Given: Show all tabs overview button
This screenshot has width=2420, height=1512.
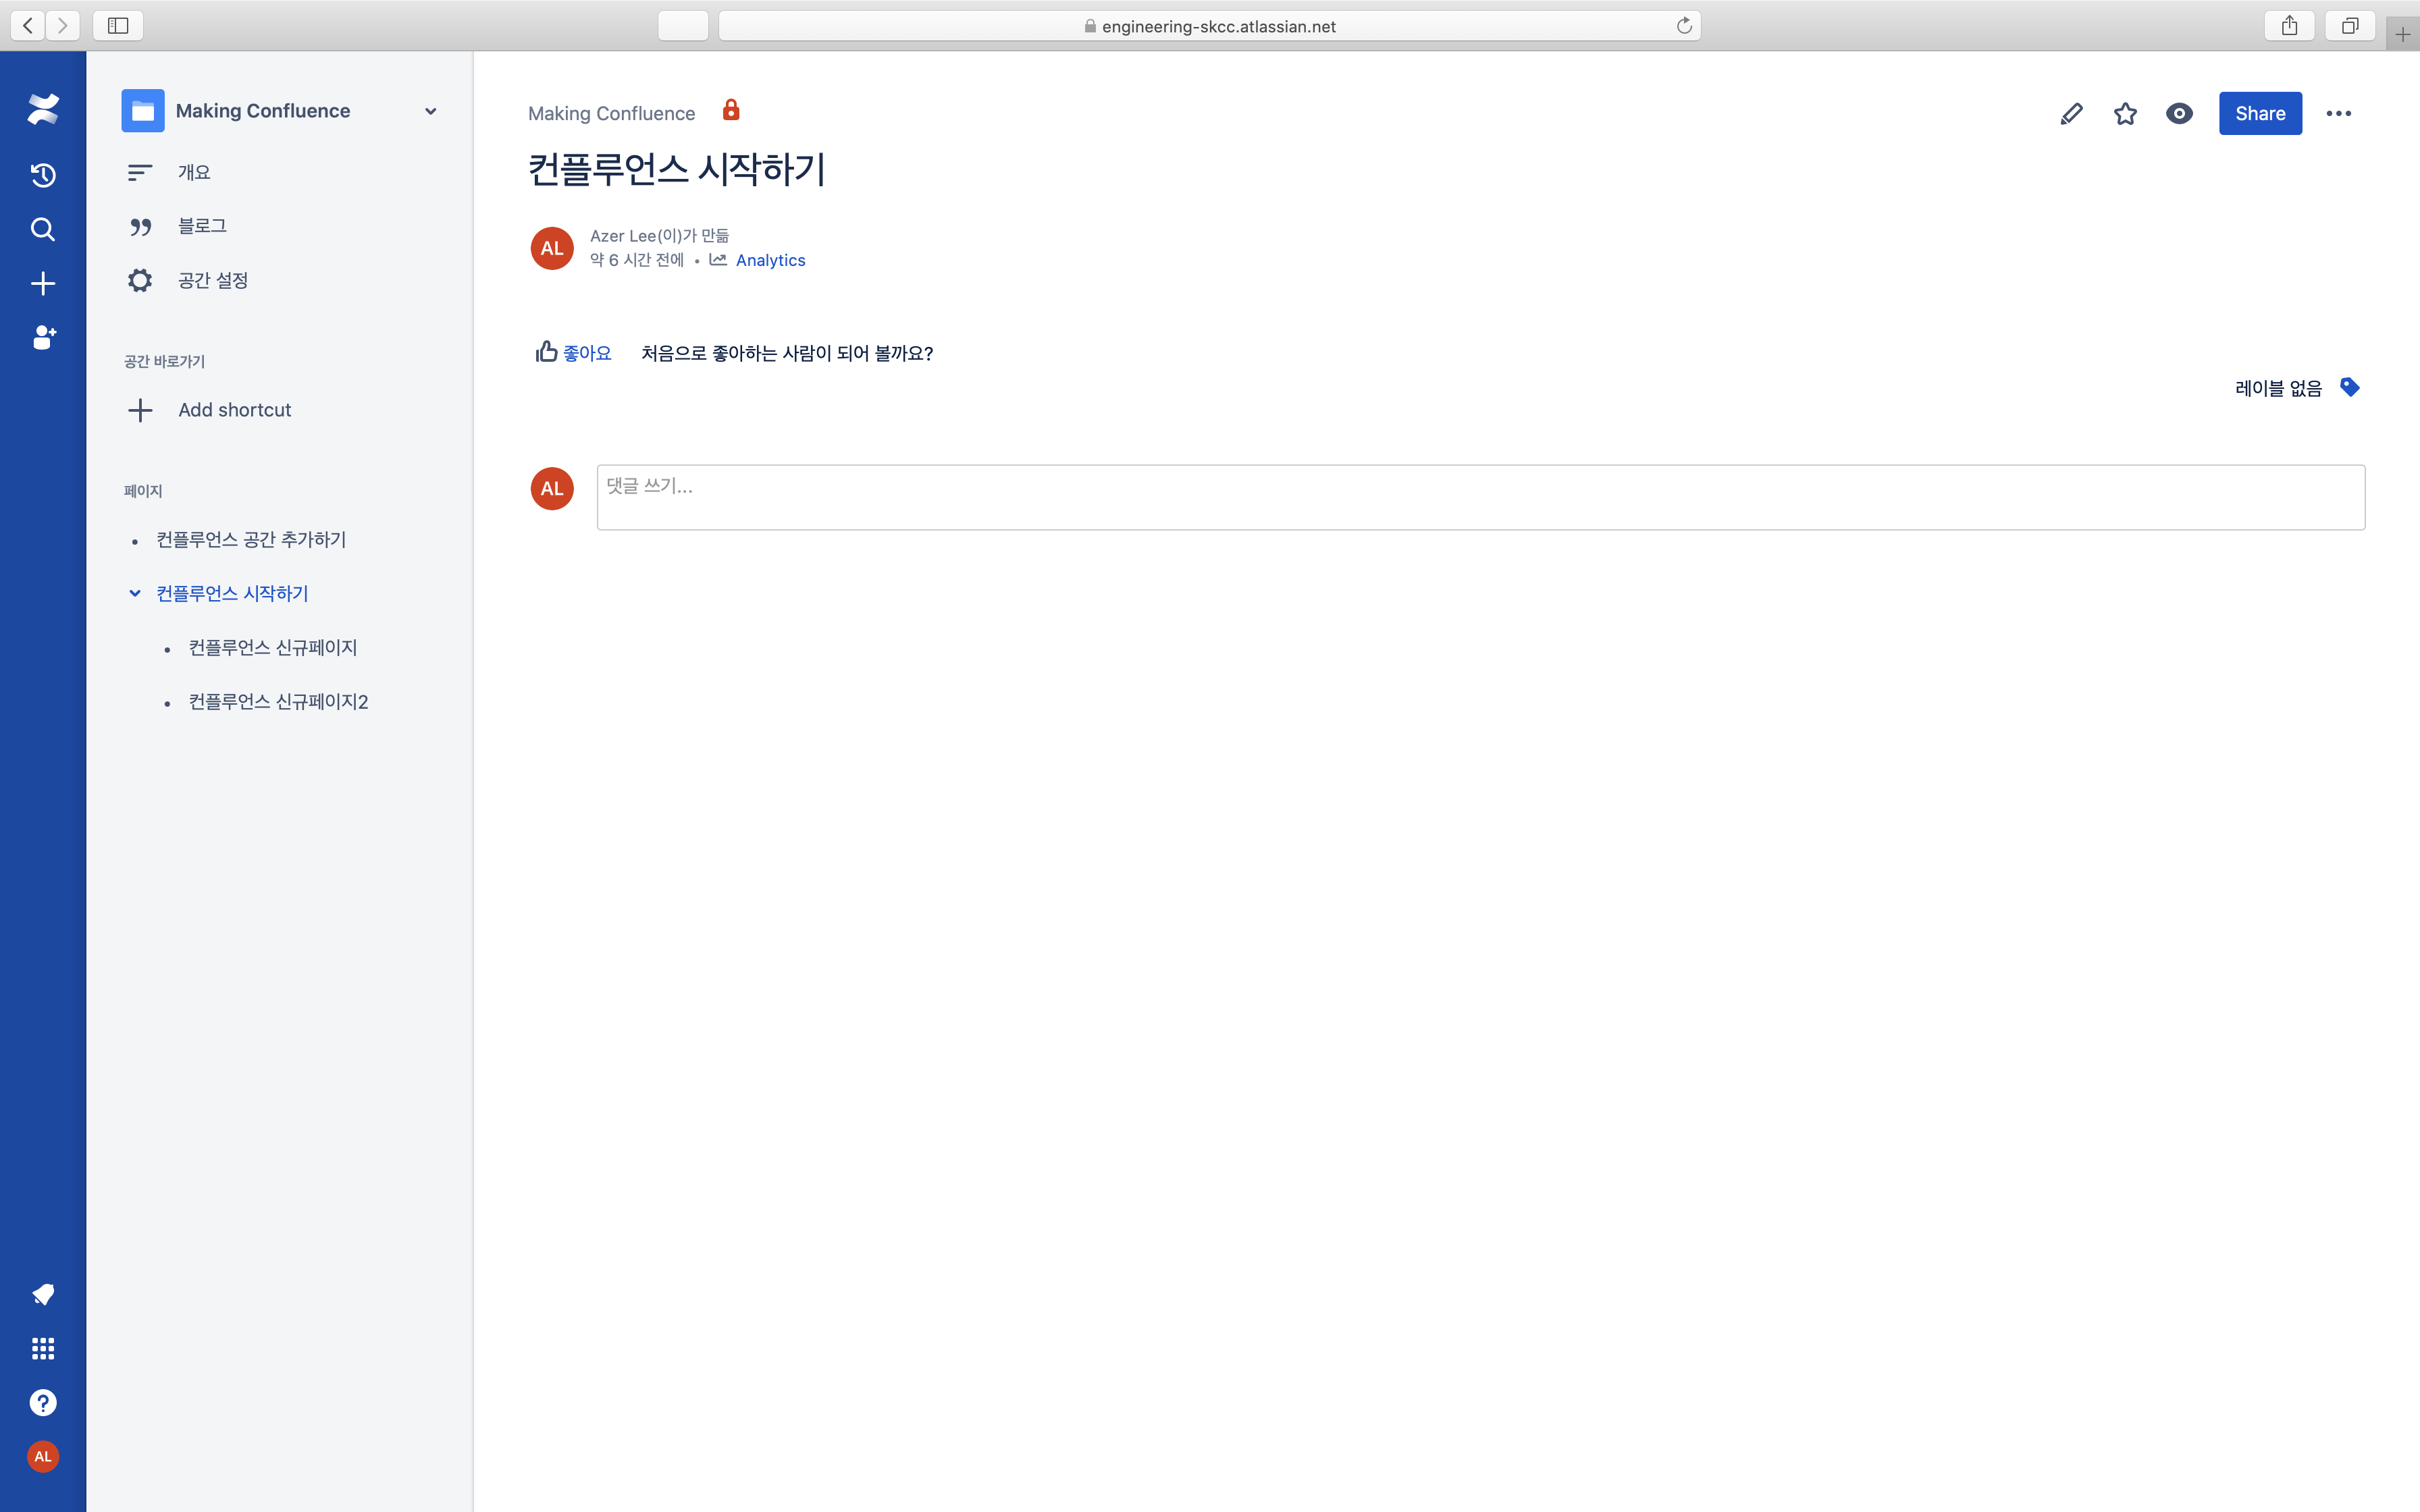Looking at the screenshot, I should click(2350, 25).
